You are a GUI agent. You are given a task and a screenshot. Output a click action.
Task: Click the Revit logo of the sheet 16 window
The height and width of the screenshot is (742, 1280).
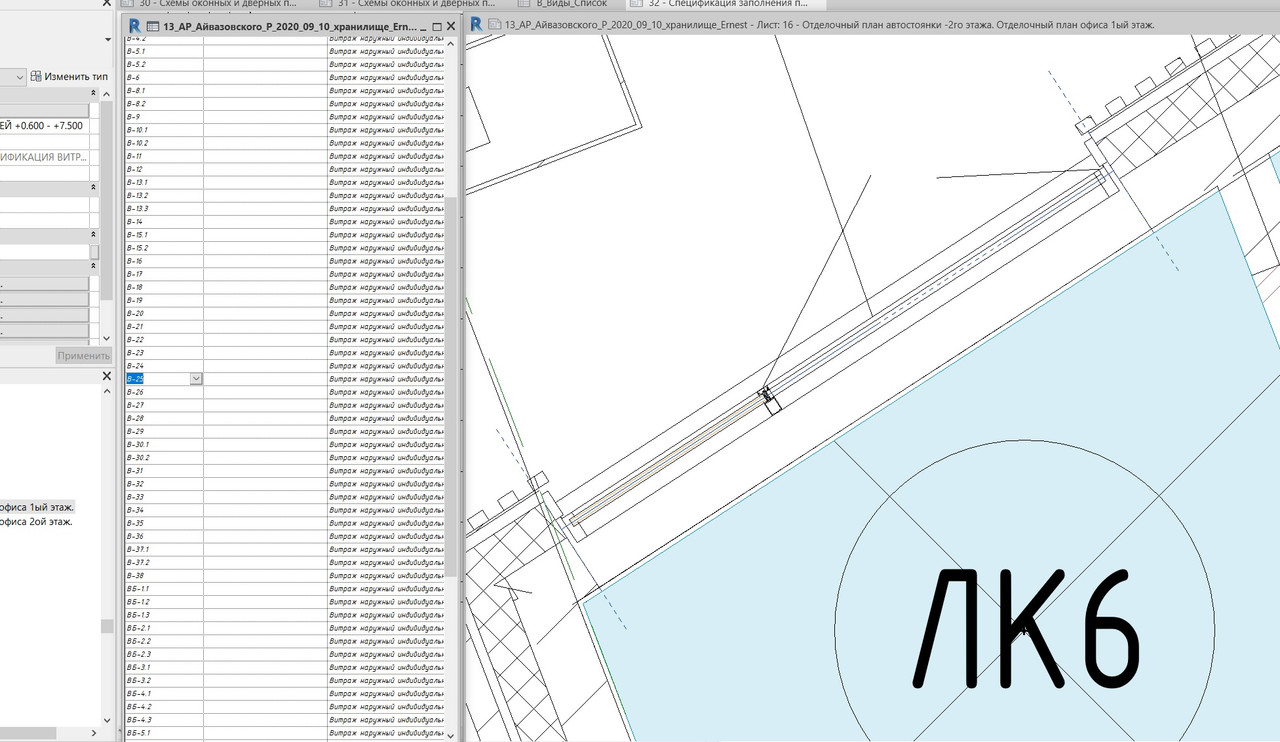point(477,24)
